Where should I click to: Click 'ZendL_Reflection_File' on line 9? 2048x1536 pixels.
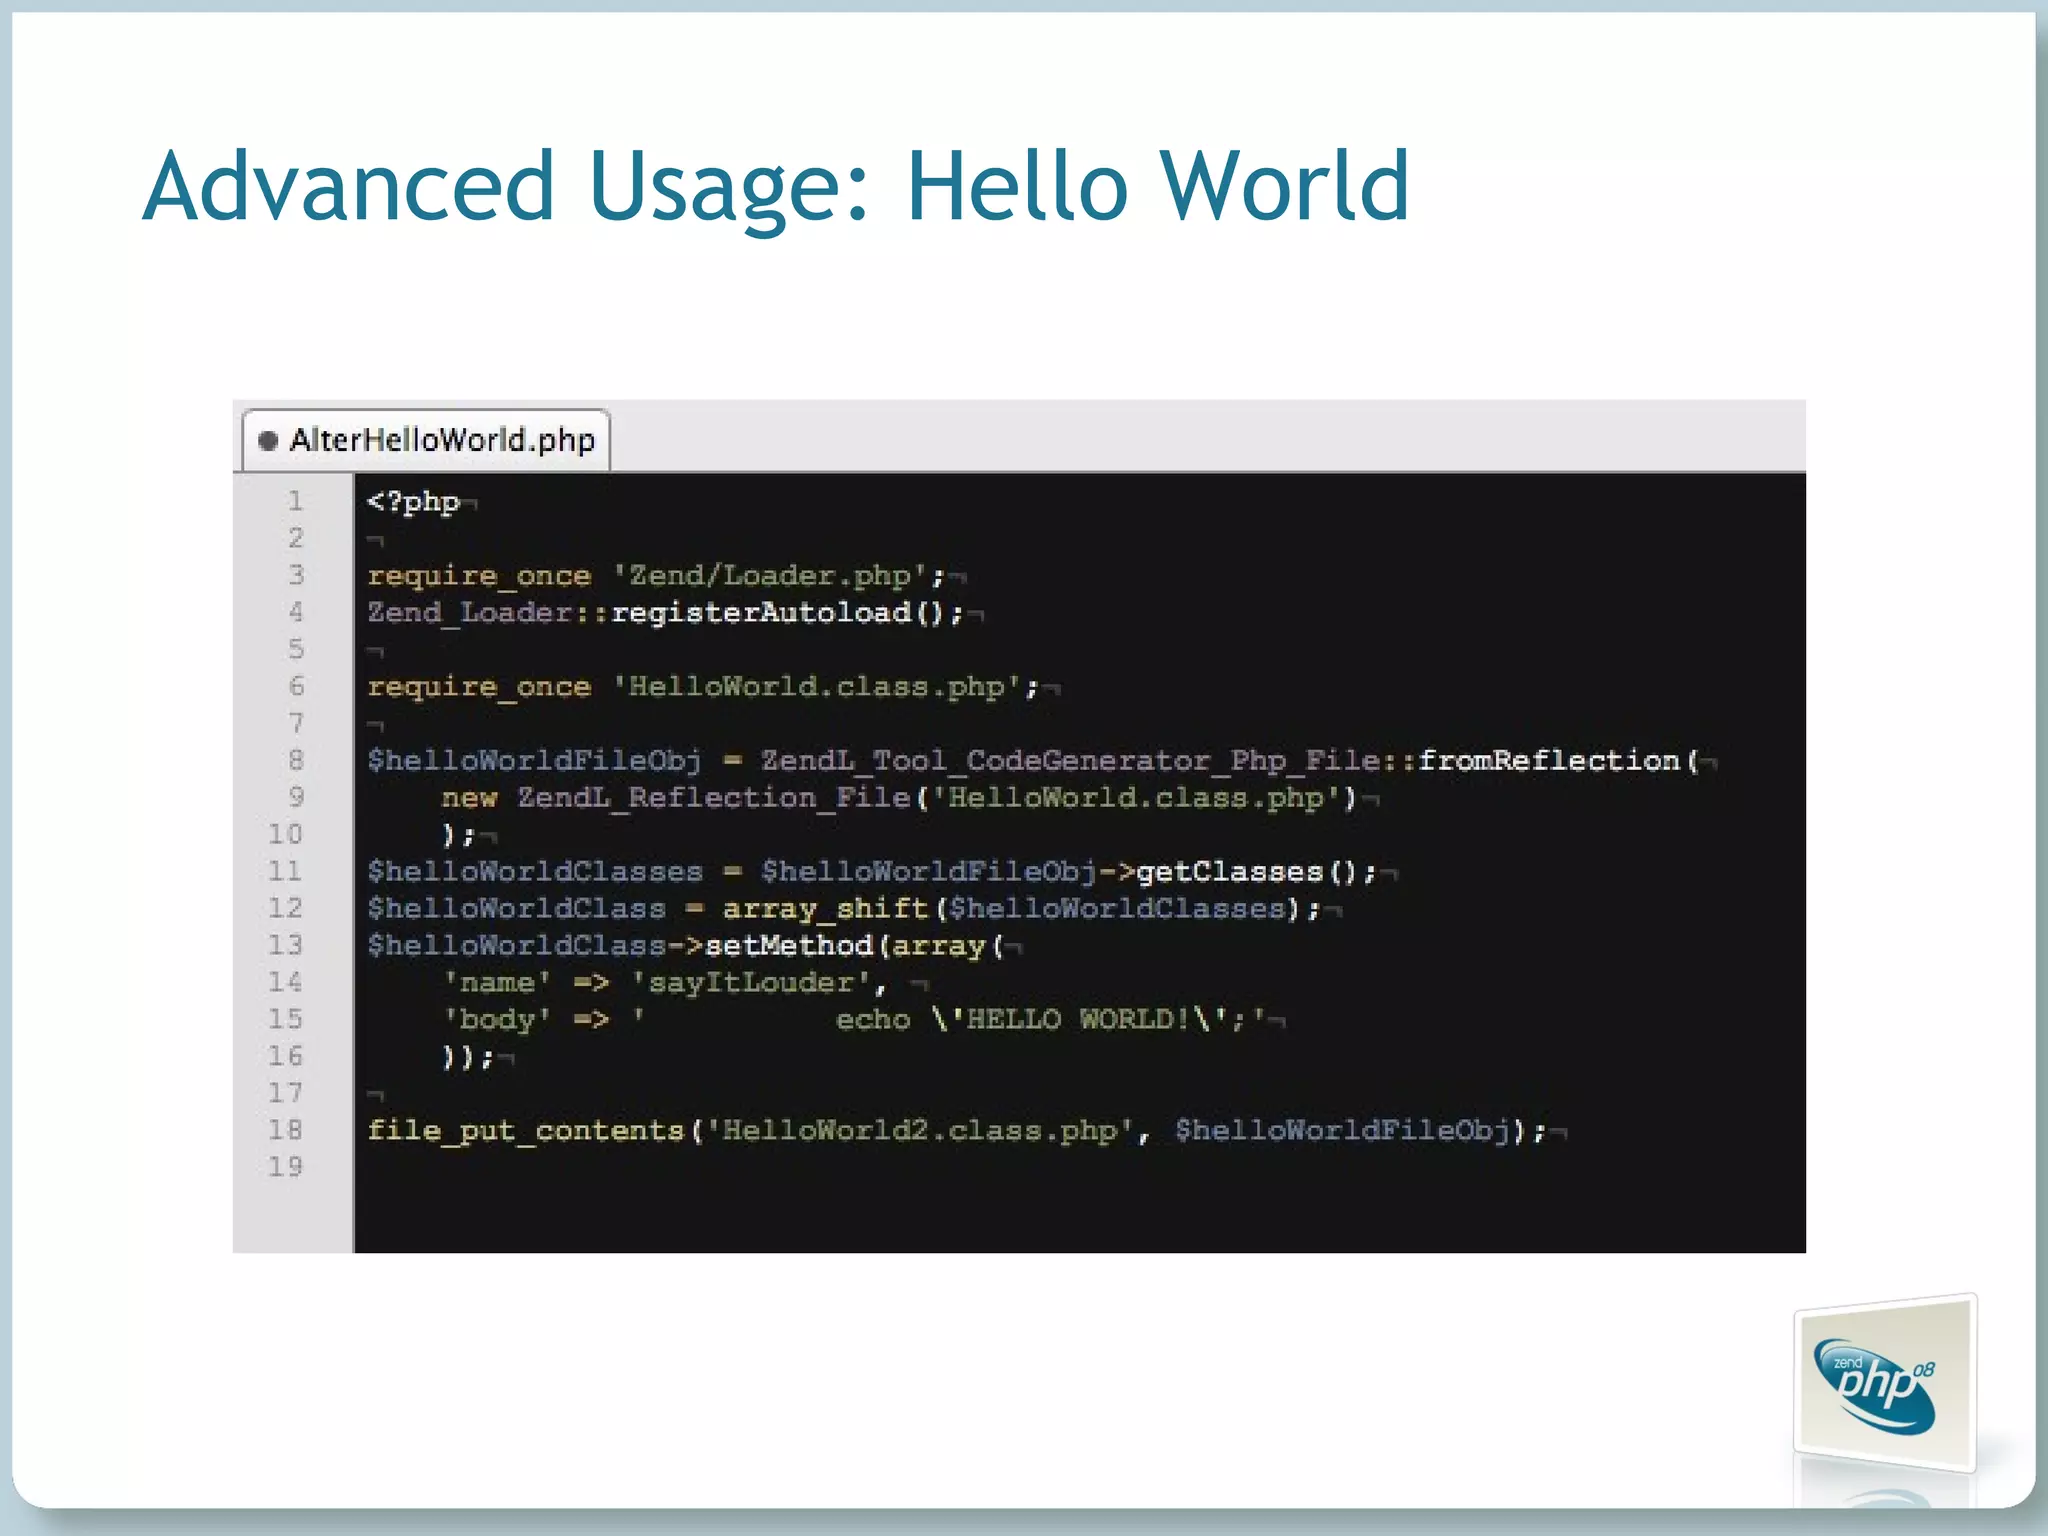coord(713,798)
